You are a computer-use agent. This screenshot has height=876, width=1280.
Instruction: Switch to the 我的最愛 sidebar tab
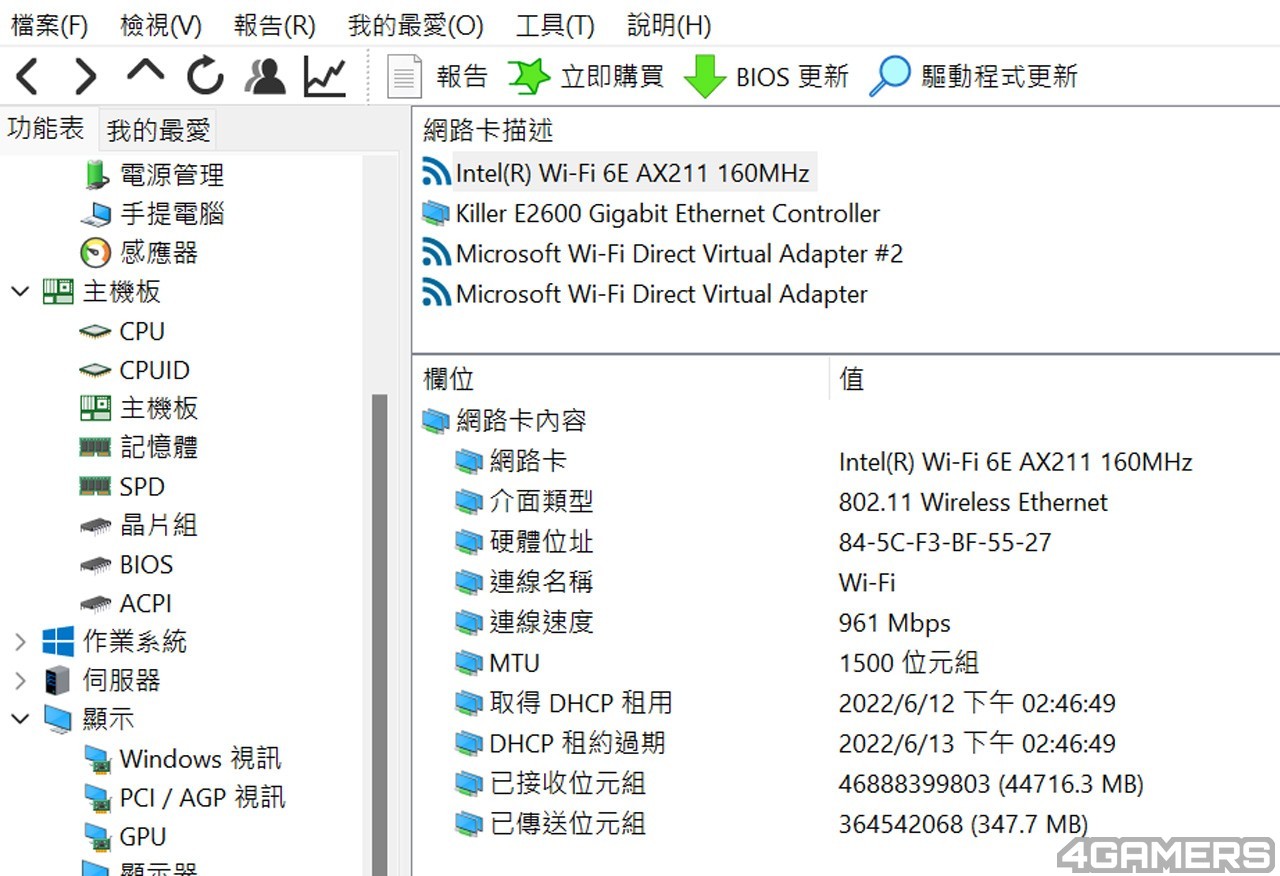tap(158, 129)
